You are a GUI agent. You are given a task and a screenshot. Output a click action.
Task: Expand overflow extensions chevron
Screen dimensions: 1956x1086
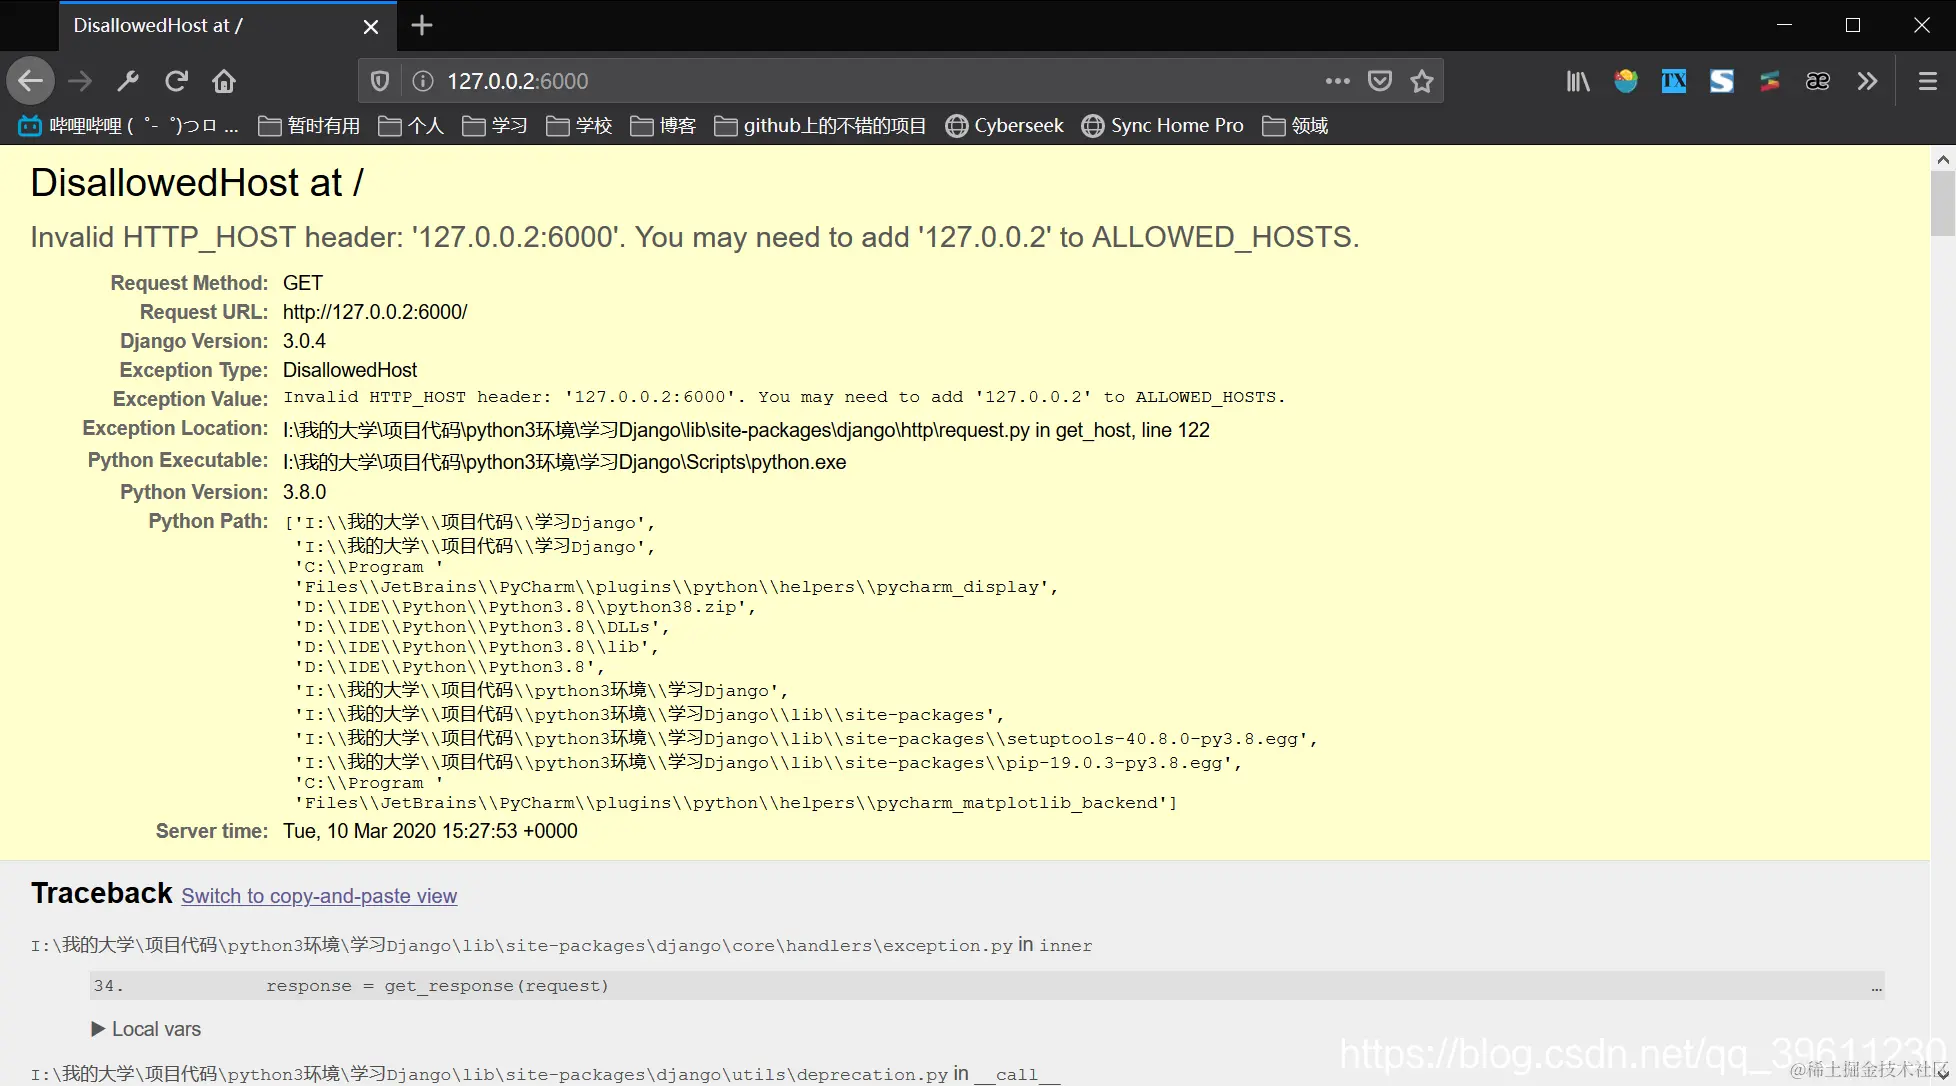(x=1867, y=81)
